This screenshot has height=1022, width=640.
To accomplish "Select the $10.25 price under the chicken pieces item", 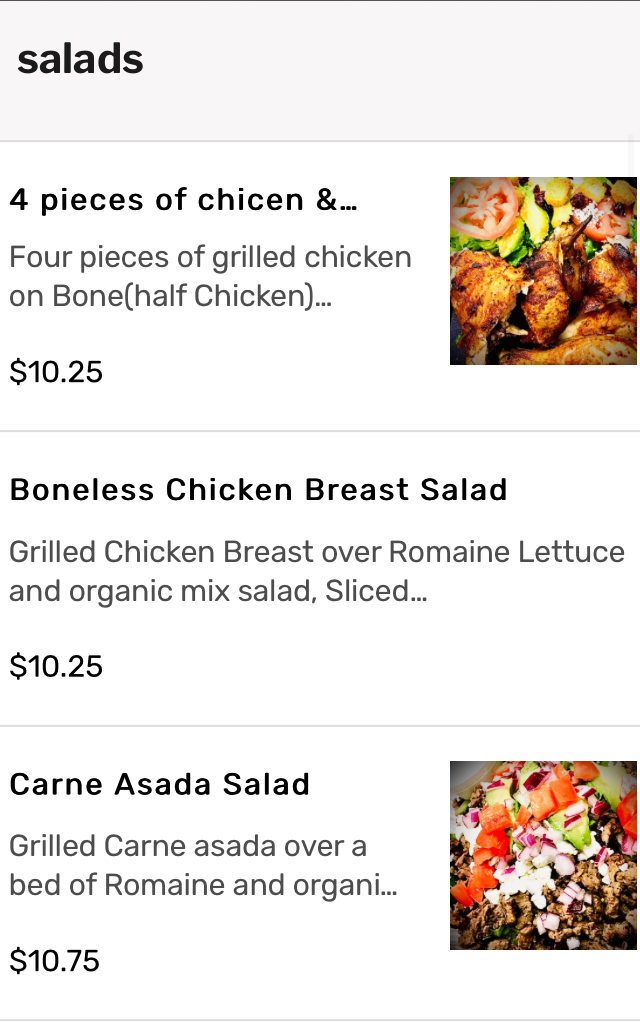I will pyautogui.click(x=56, y=372).
